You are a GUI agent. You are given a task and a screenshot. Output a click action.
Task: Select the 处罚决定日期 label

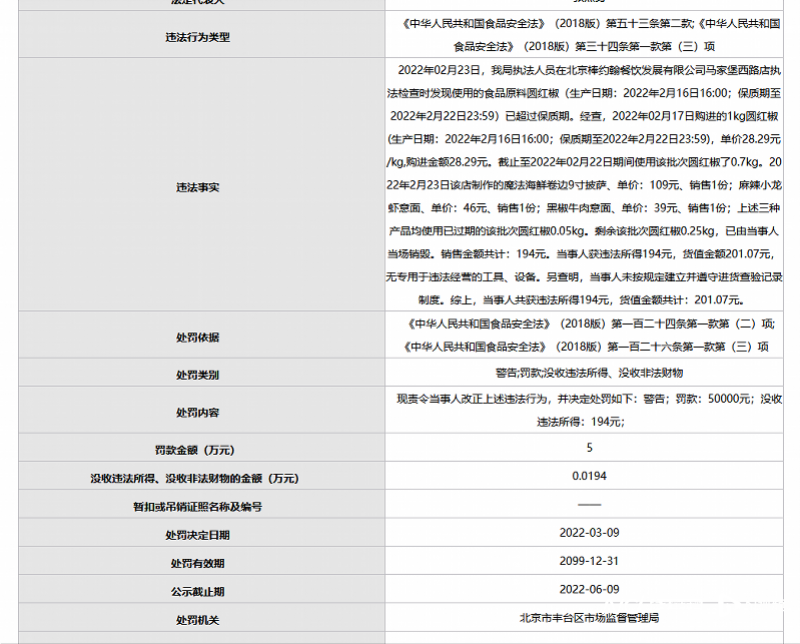click(197, 535)
